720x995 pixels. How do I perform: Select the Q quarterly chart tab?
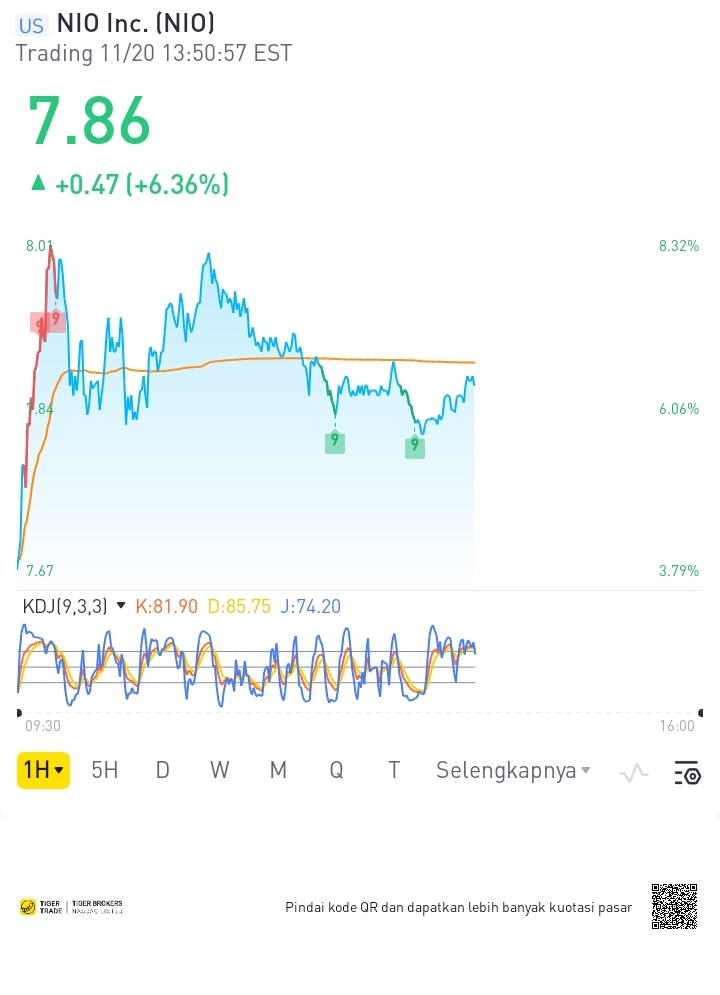point(336,770)
